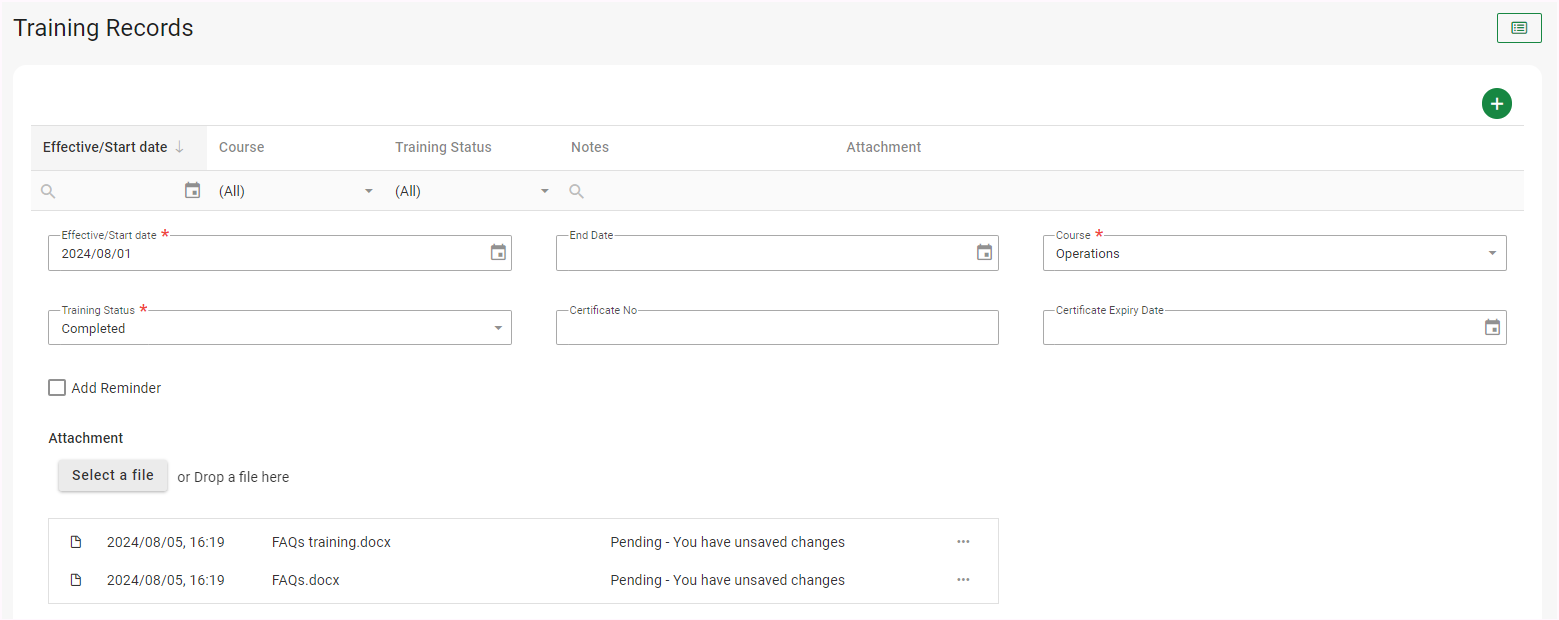
Task: Click the Notes filter search icon
Action: click(x=577, y=191)
